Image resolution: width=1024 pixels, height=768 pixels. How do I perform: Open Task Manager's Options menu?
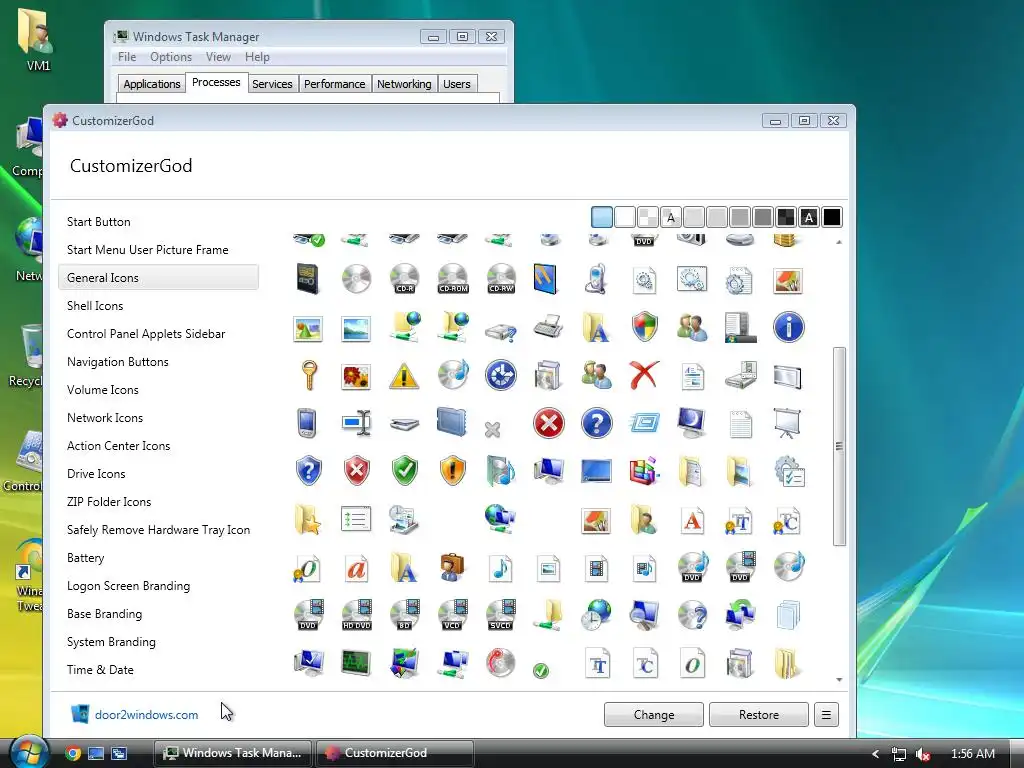click(171, 57)
